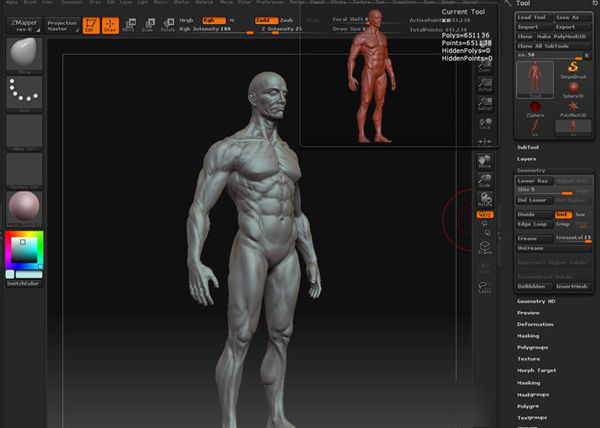600x428 pixels.
Task: Click the Rotate icon in top toolbar
Action: click(x=167, y=24)
